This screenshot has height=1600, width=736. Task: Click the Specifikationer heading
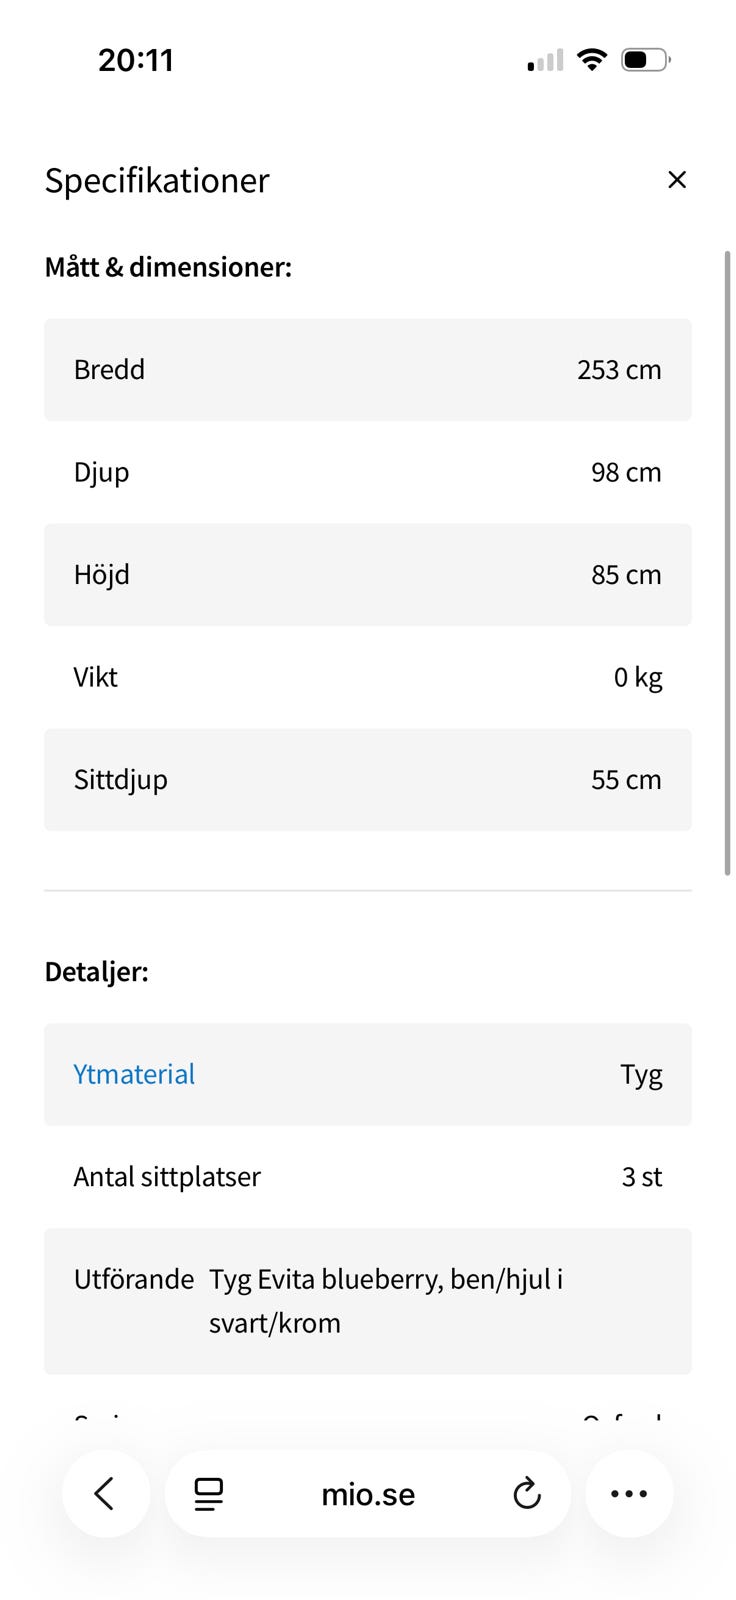click(x=157, y=181)
